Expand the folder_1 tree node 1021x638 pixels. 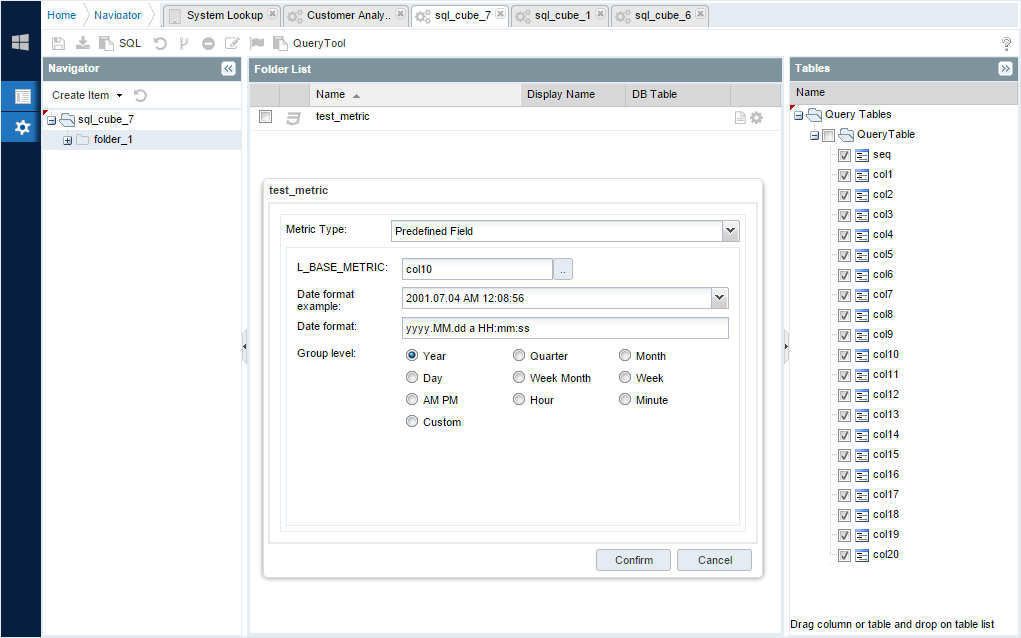point(68,140)
